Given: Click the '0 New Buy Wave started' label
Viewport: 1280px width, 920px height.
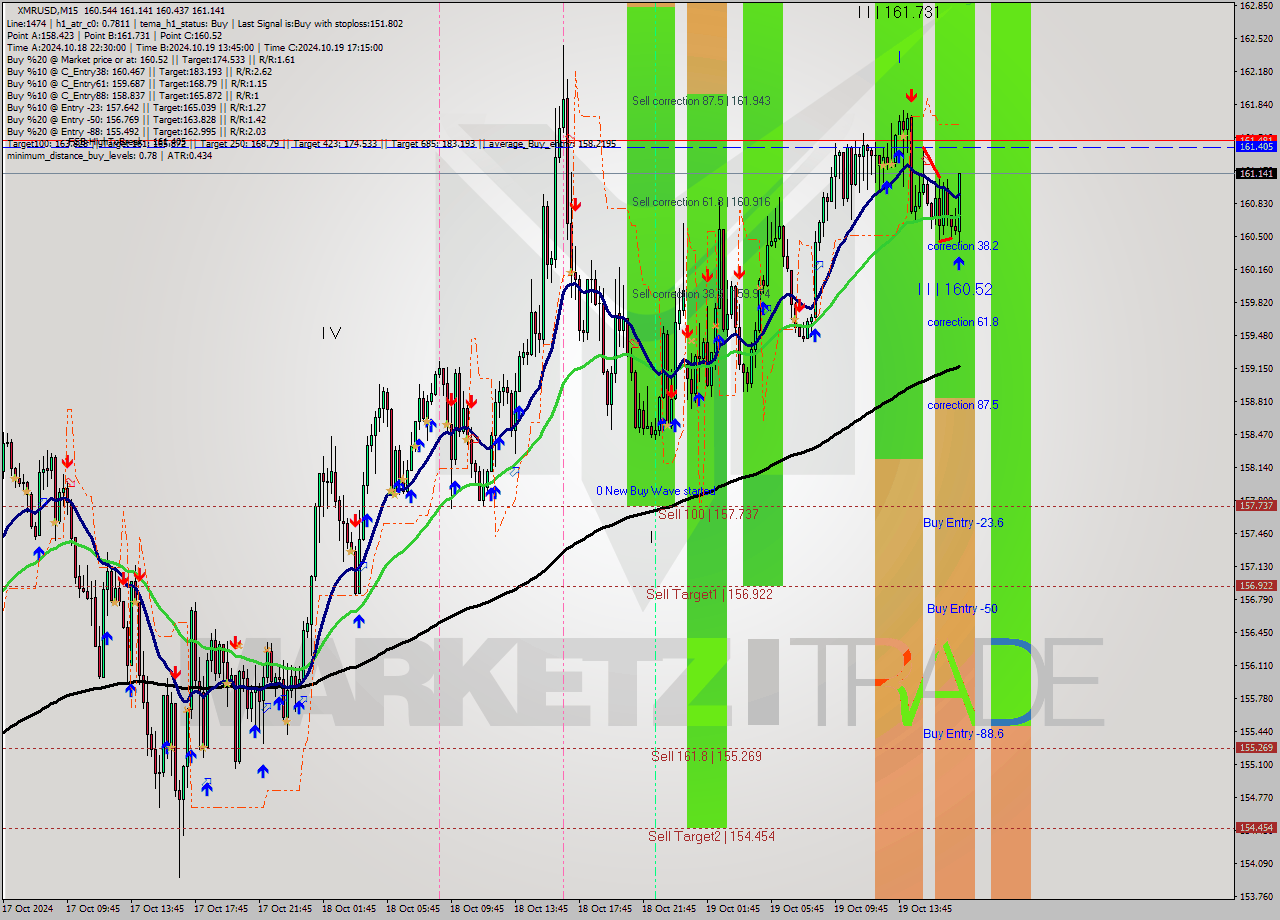Looking at the screenshot, I should [x=656, y=491].
